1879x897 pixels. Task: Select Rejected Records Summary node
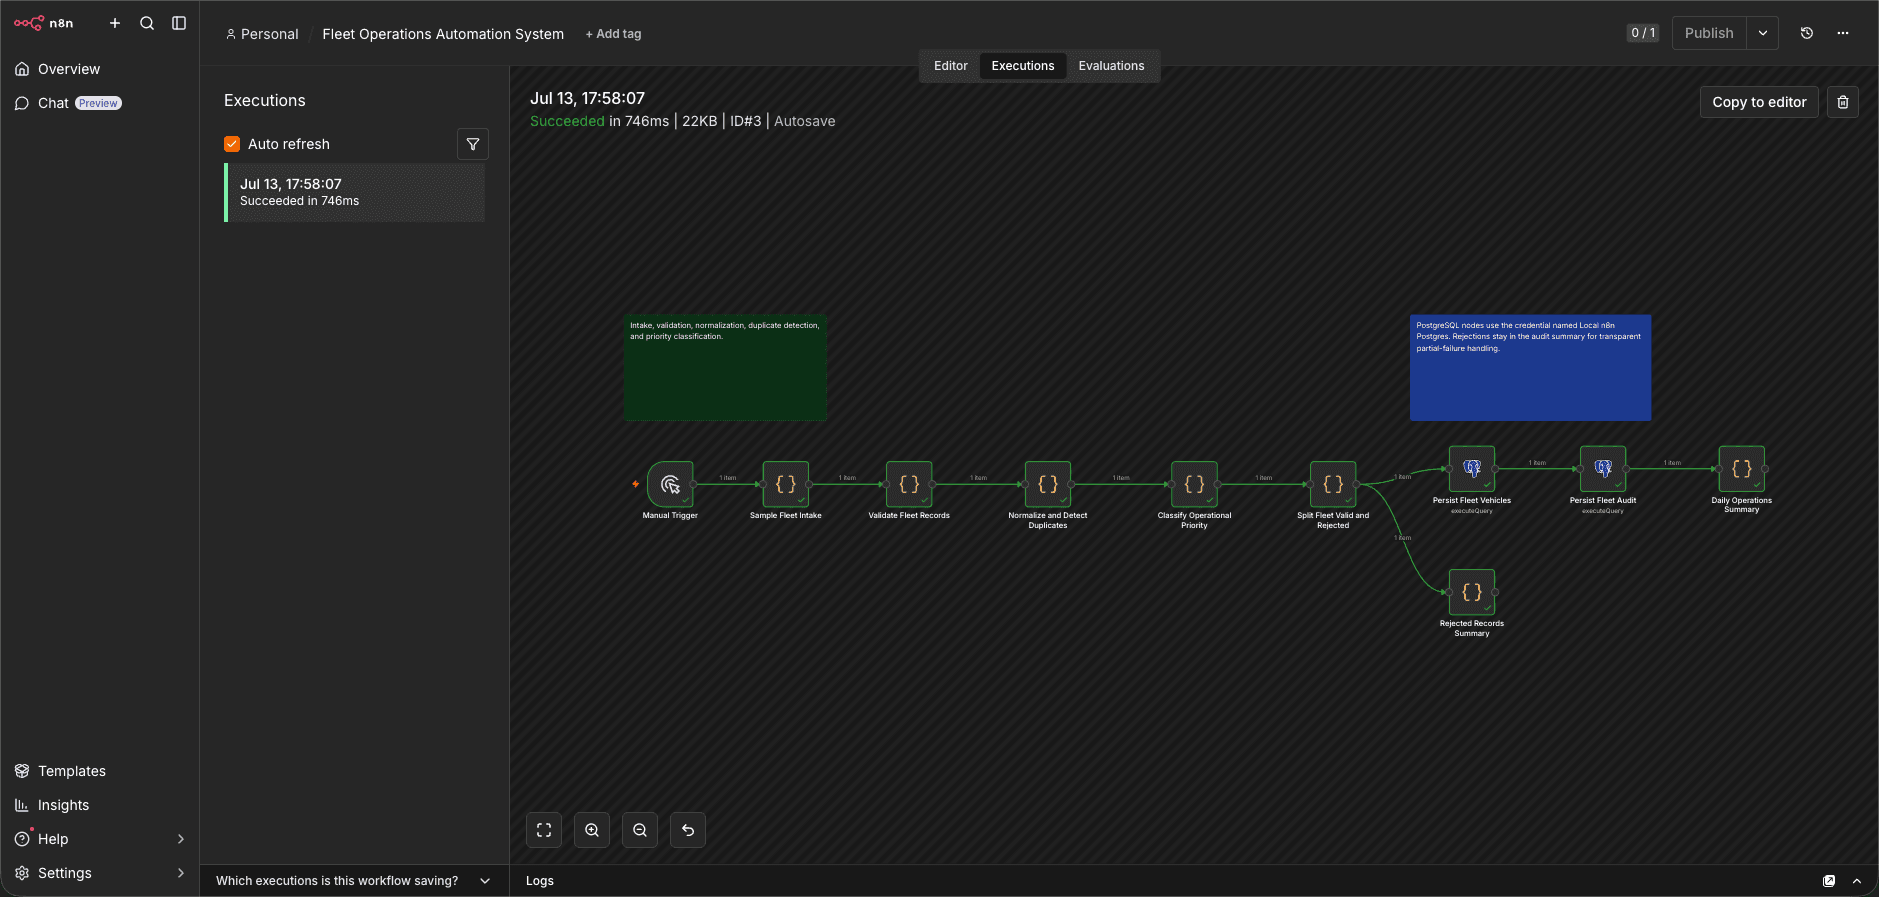[1472, 592]
